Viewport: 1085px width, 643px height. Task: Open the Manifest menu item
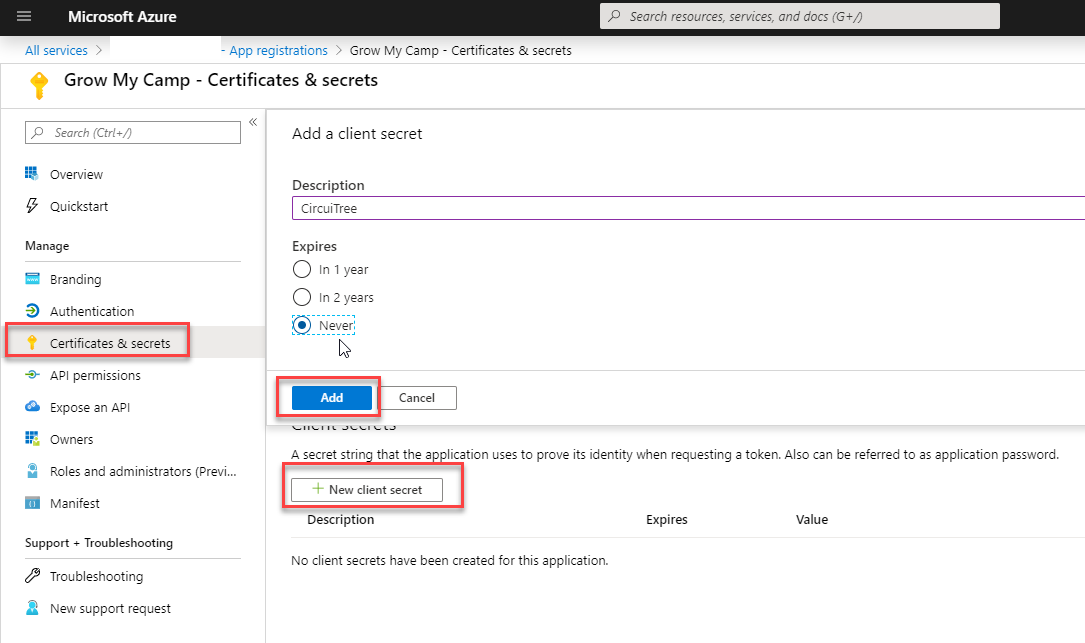pos(75,503)
